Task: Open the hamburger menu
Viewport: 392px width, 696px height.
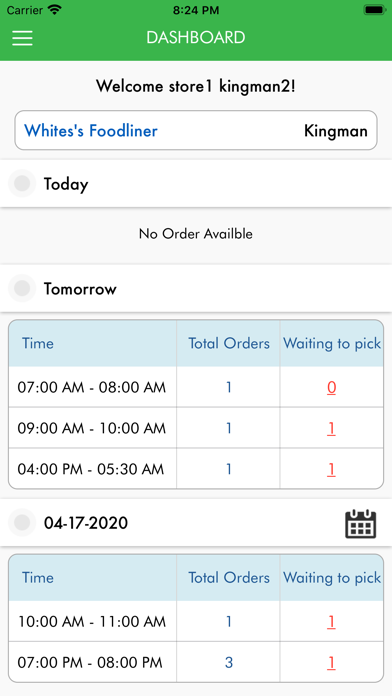Action: click(22, 38)
